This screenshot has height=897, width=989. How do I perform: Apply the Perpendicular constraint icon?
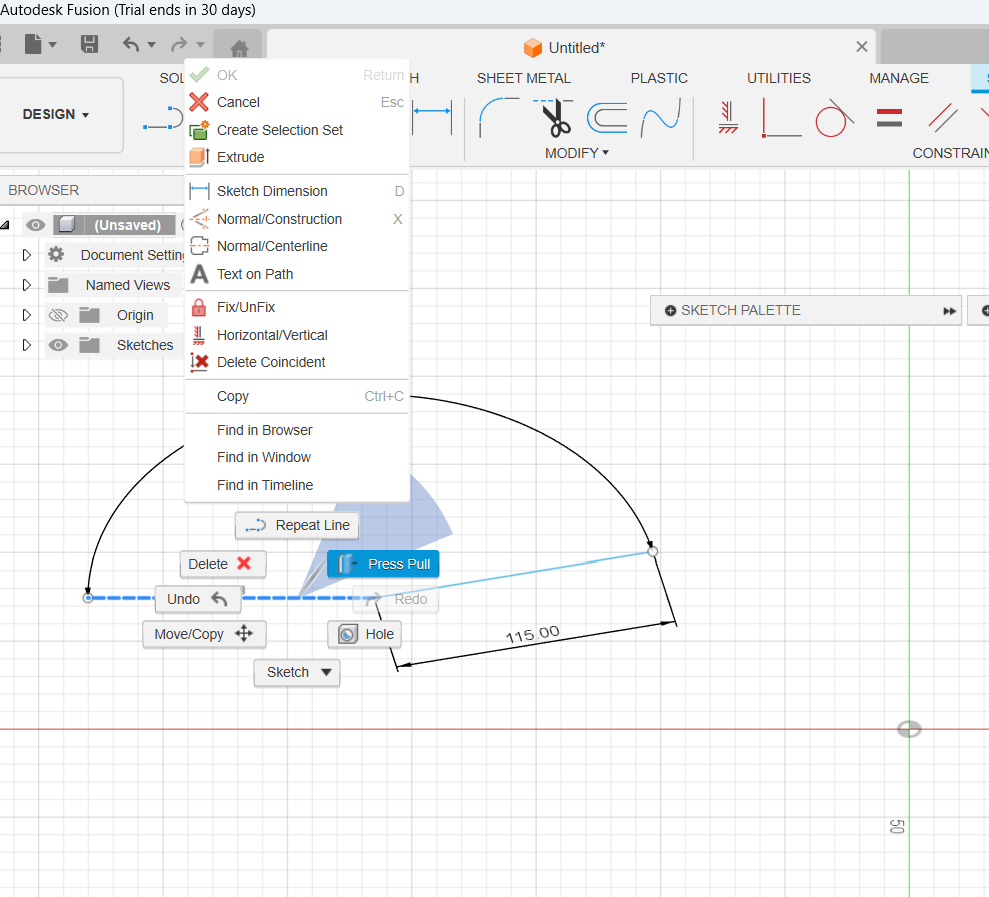pos(781,118)
